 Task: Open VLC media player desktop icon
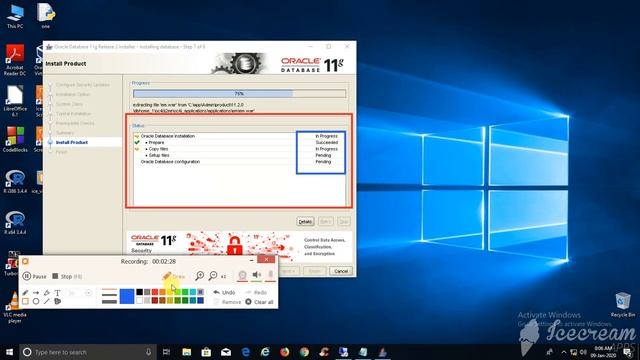pyautogui.click(x=15, y=308)
